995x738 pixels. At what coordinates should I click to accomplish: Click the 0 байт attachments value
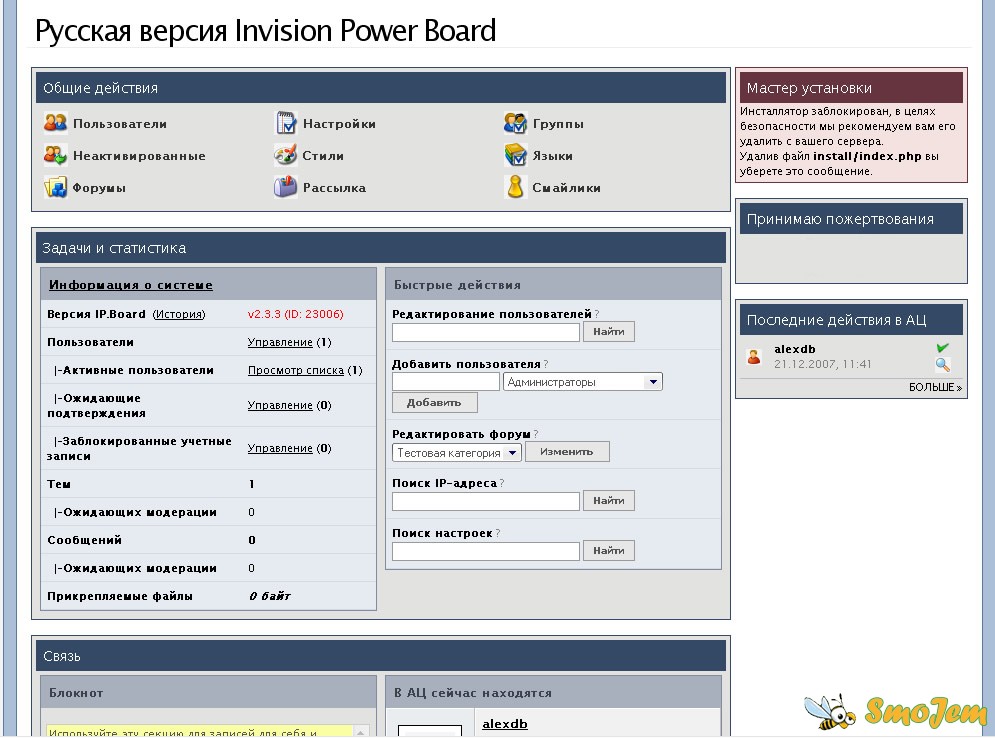tap(270, 596)
